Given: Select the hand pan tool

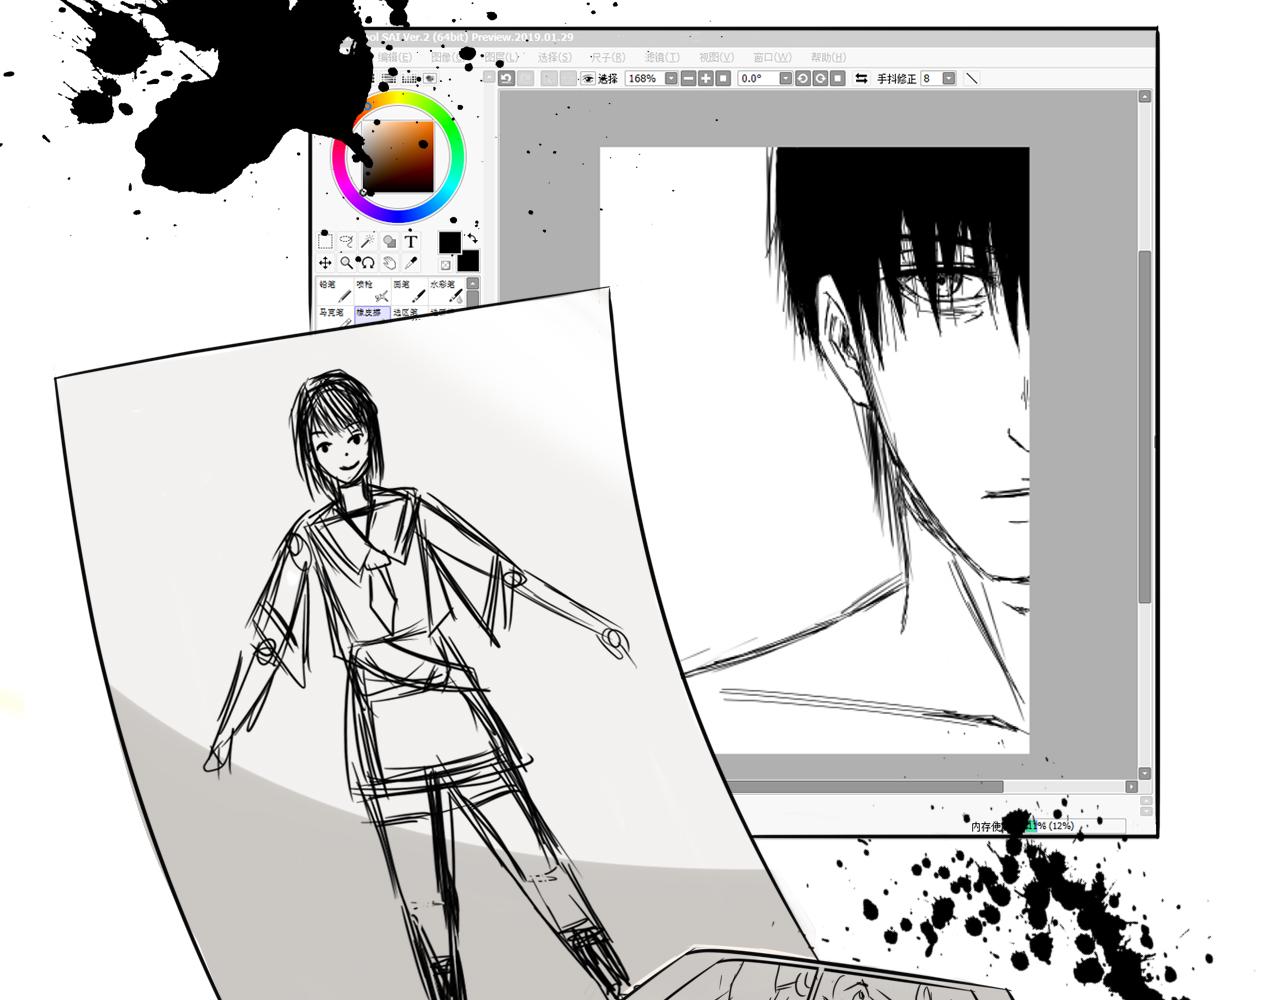Looking at the screenshot, I should click(x=389, y=262).
